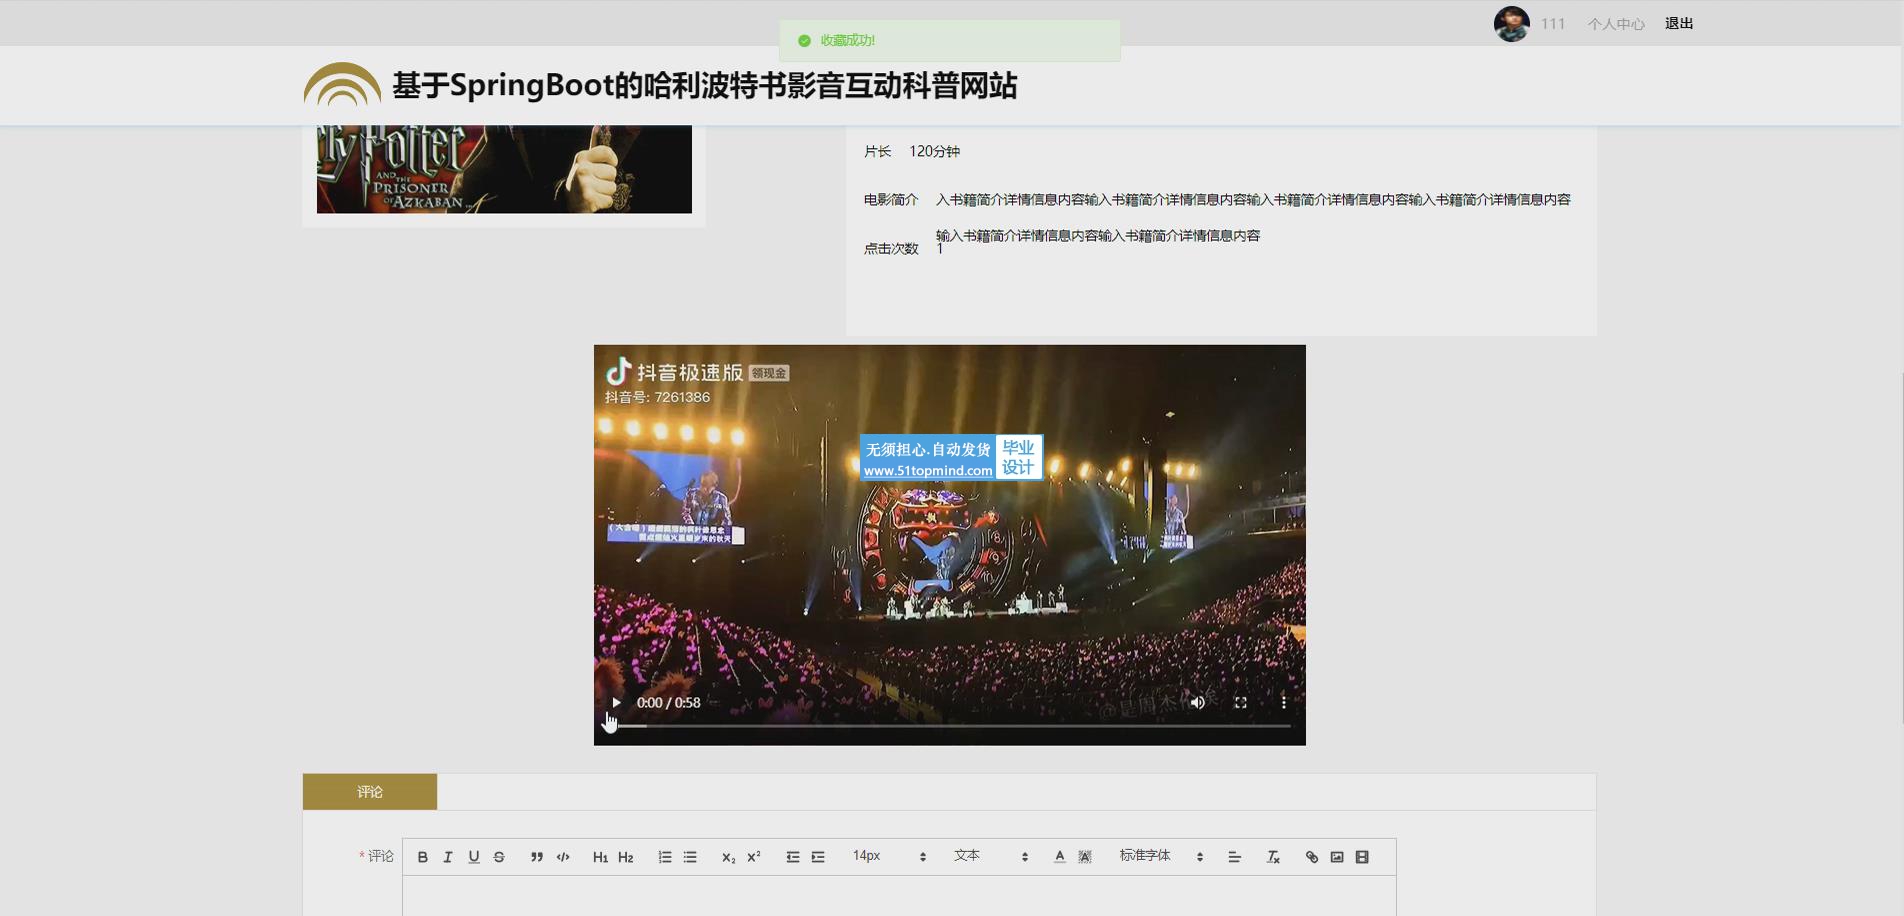Create an ordered numbered list
Screen dimensions: 1904x916
point(665,857)
